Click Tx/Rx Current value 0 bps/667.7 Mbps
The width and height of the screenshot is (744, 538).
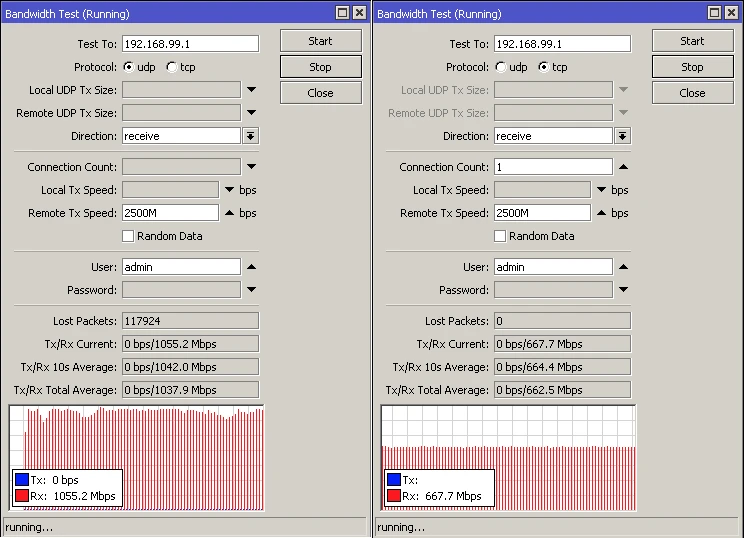click(x=562, y=344)
